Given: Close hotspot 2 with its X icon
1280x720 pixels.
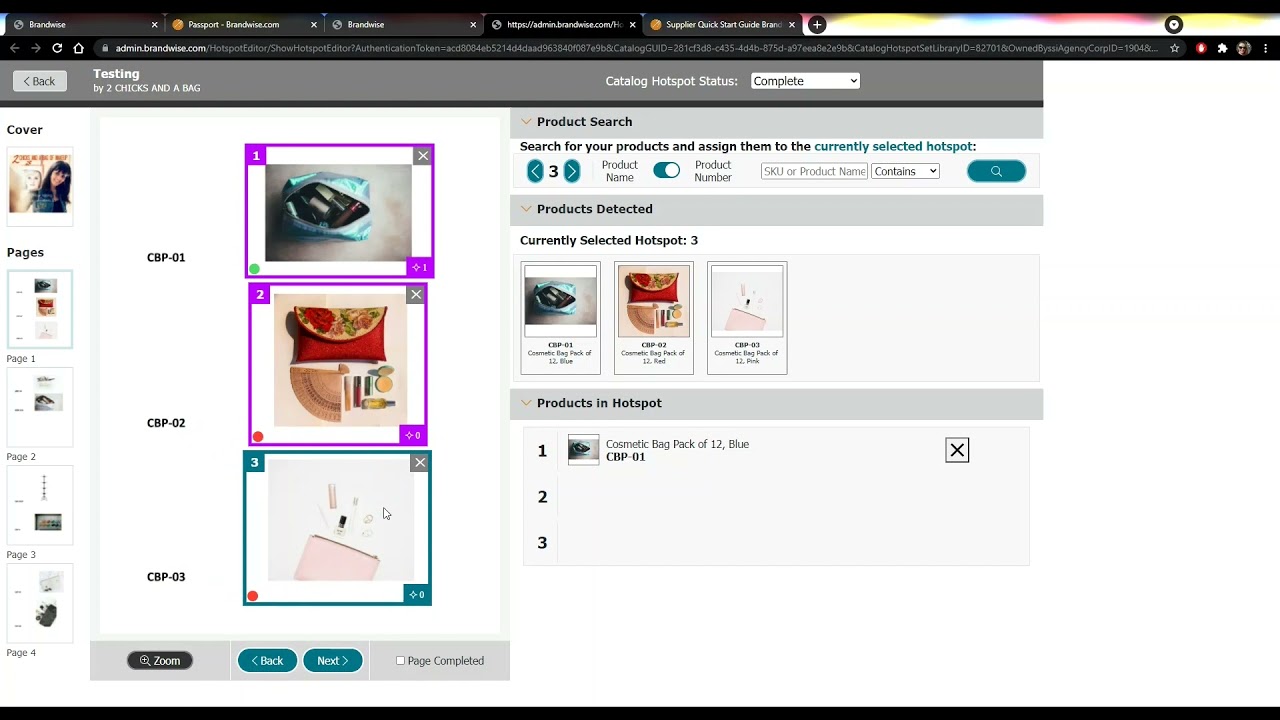Looking at the screenshot, I should coord(416,294).
